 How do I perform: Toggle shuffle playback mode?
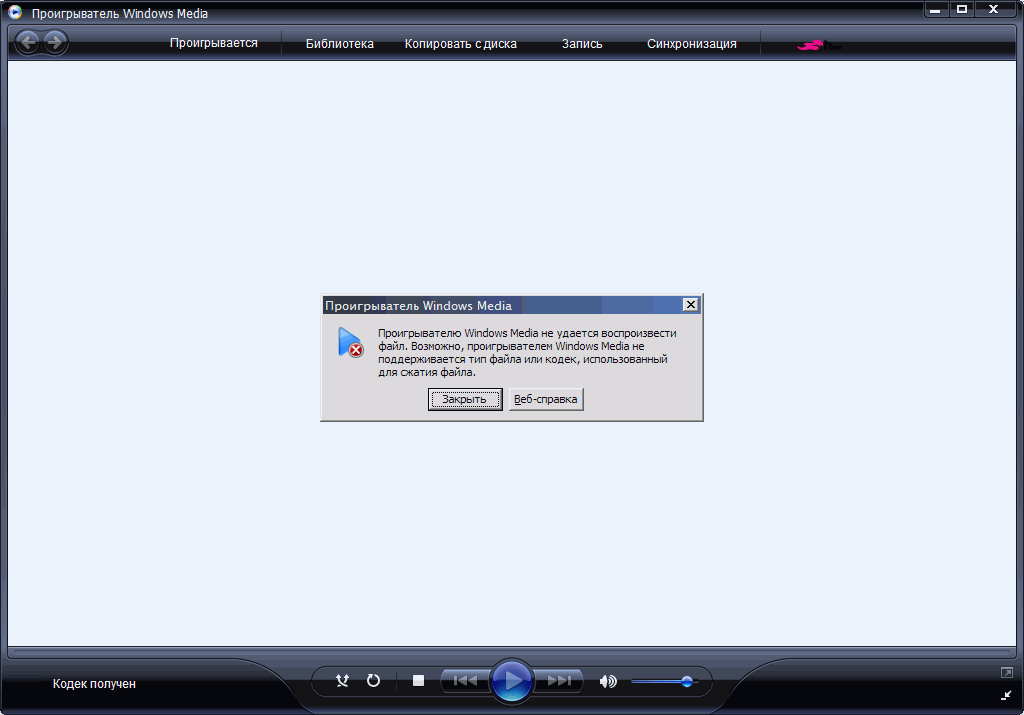[342, 681]
